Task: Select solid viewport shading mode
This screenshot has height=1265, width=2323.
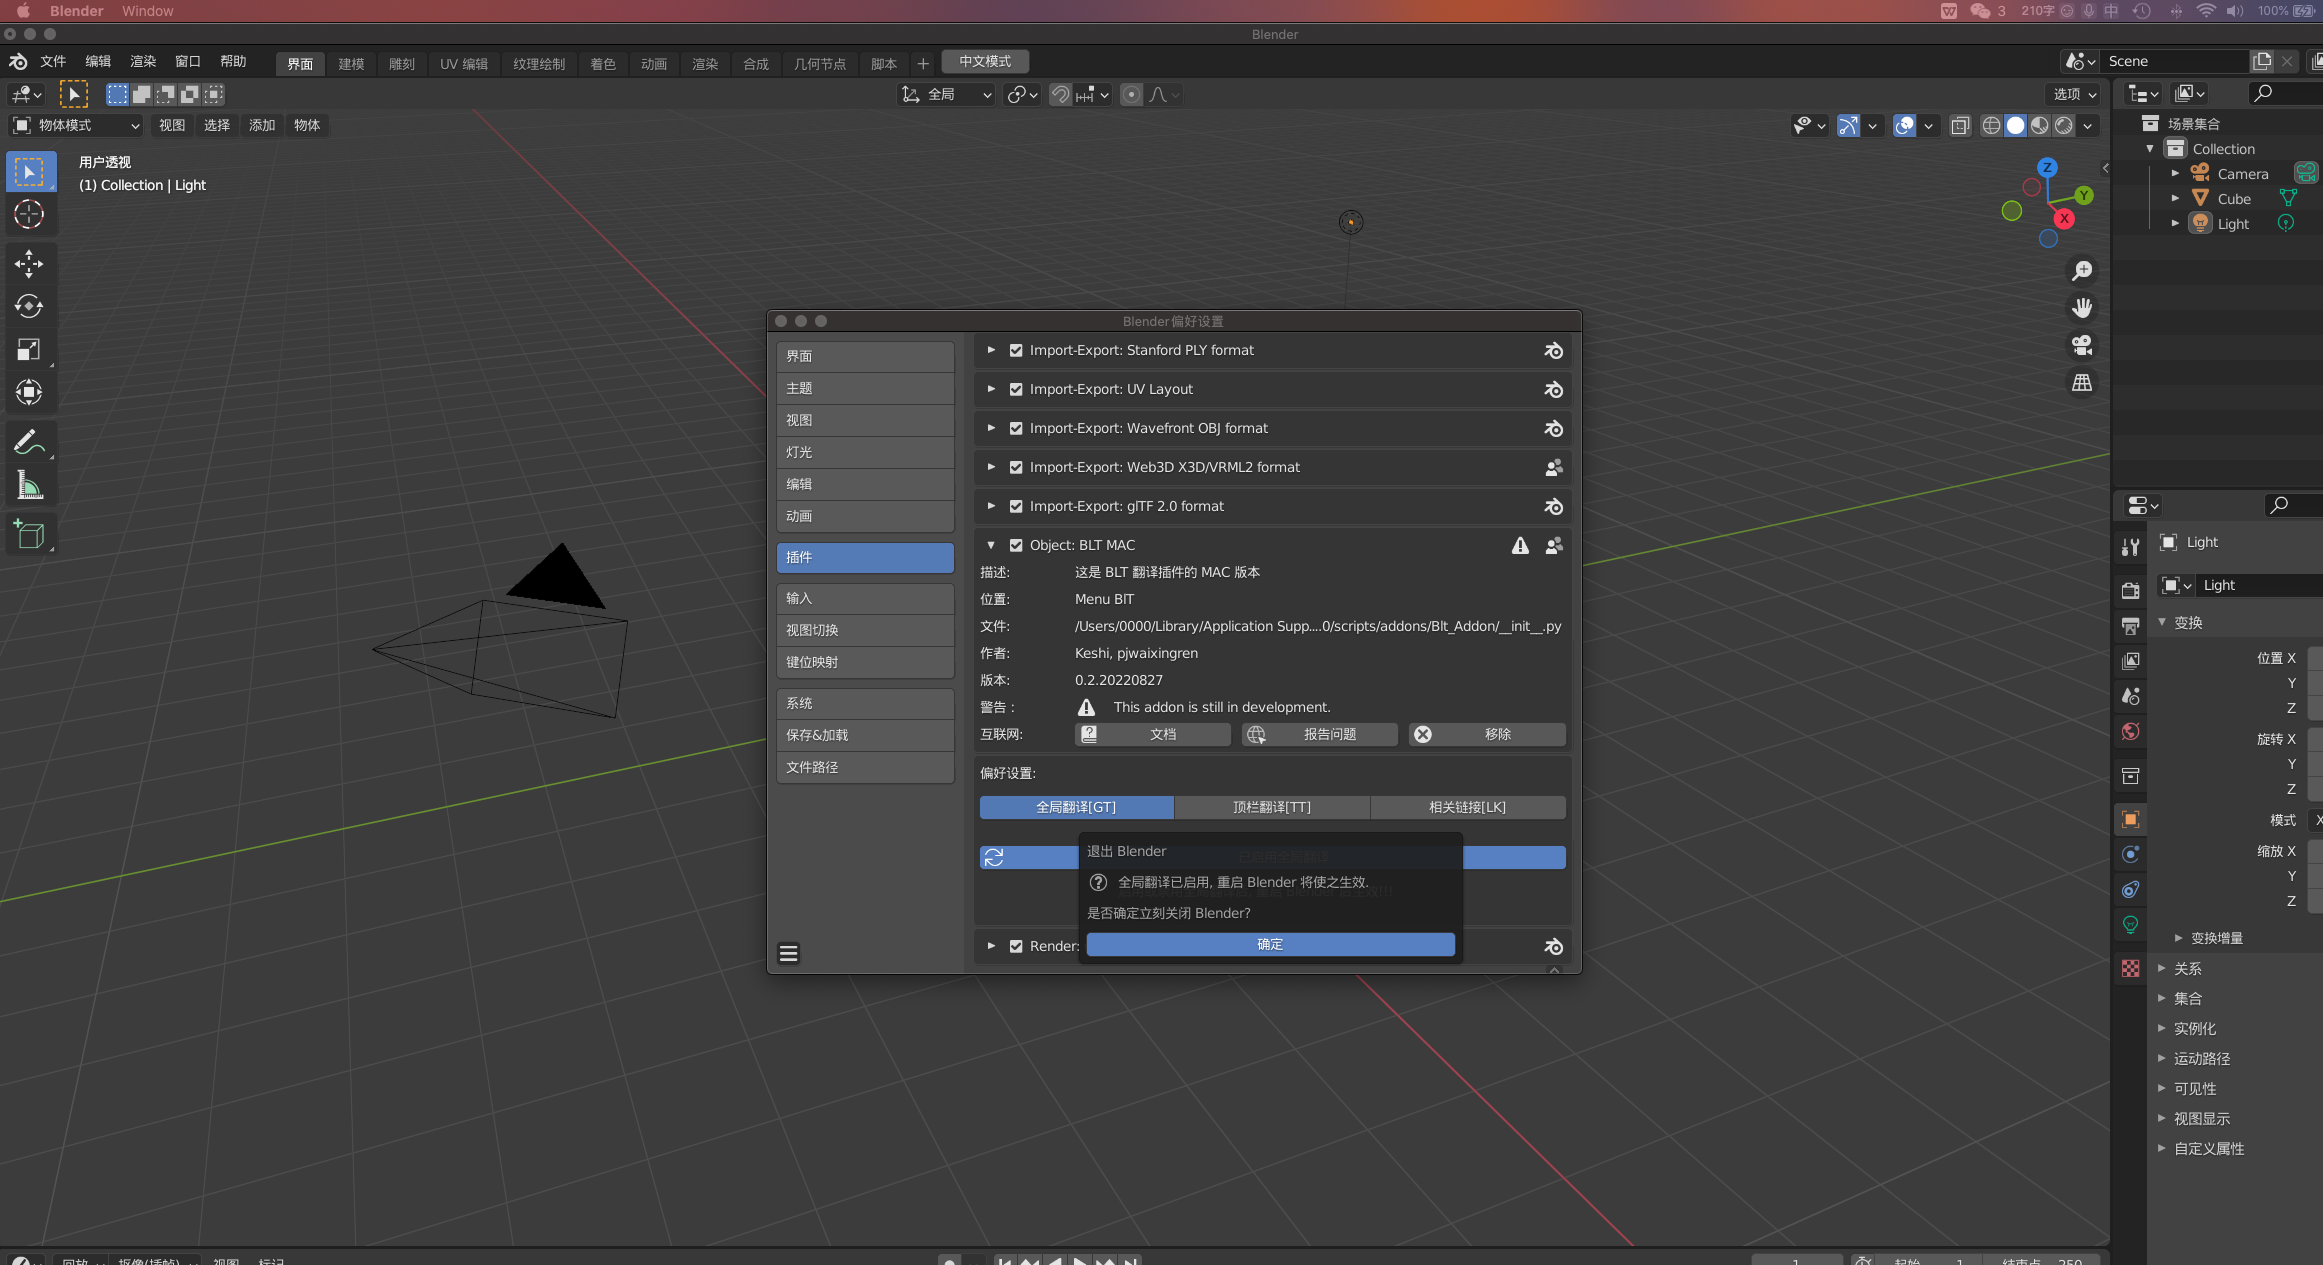Action: point(2015,125)
